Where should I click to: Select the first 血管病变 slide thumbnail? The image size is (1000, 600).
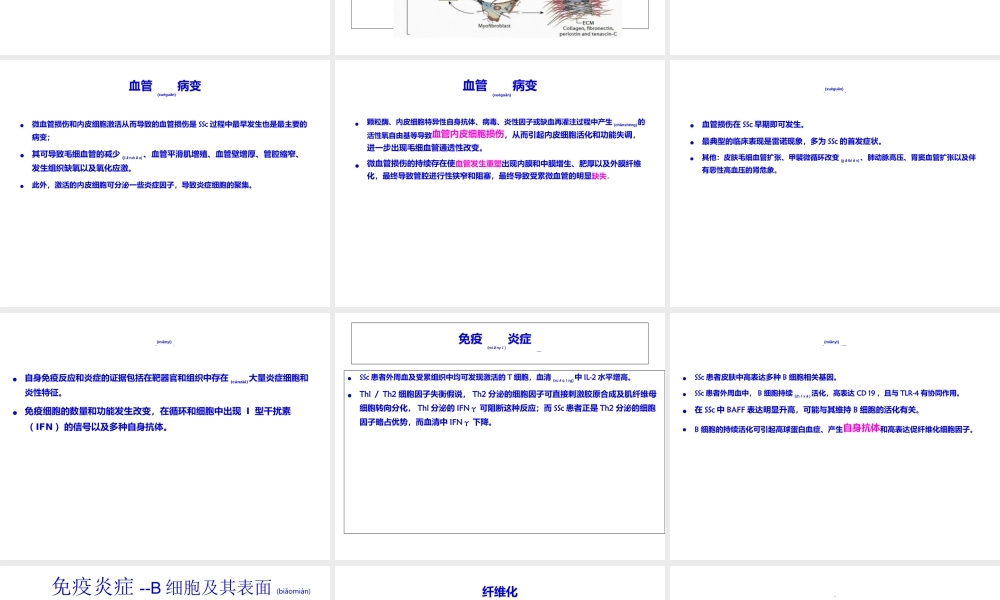164,180
